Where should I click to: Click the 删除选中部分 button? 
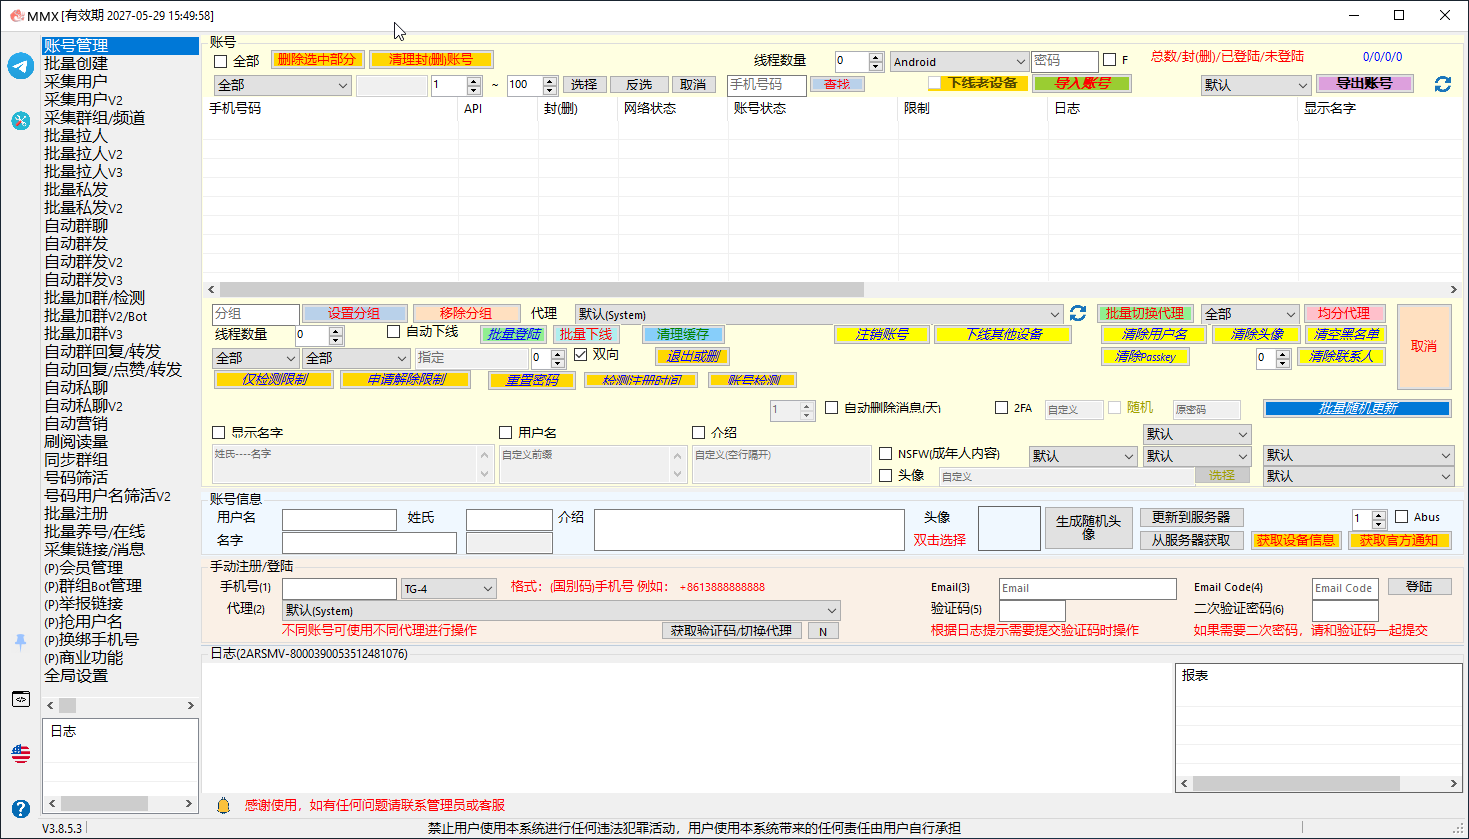[x=317, y=60]
